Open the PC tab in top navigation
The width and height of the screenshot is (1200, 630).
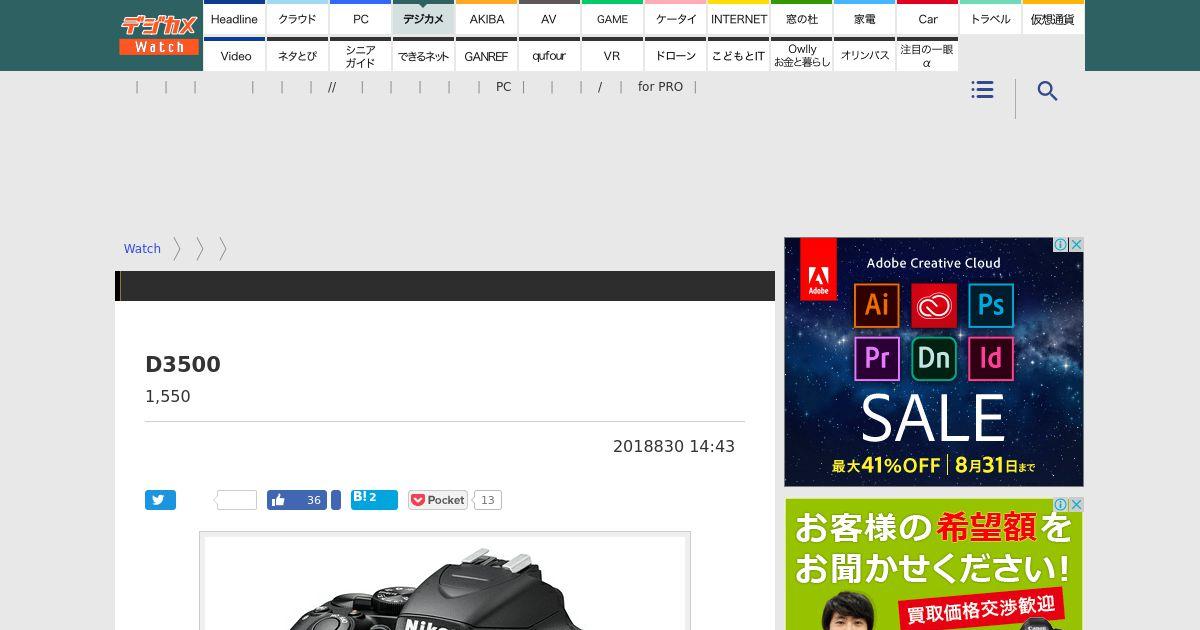(361, 18)
